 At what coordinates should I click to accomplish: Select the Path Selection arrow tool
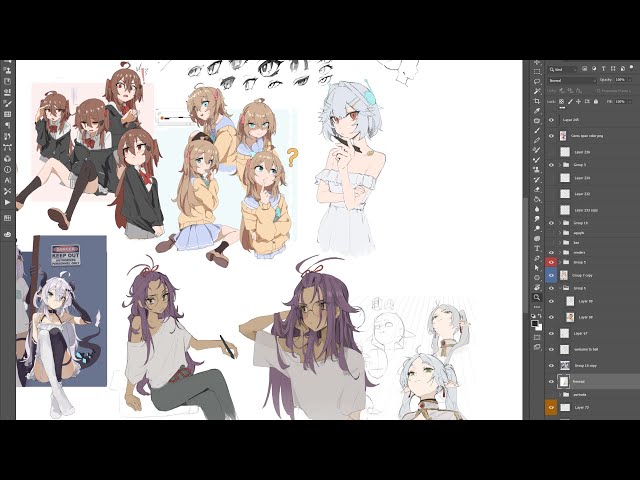(x=537, y=268)
